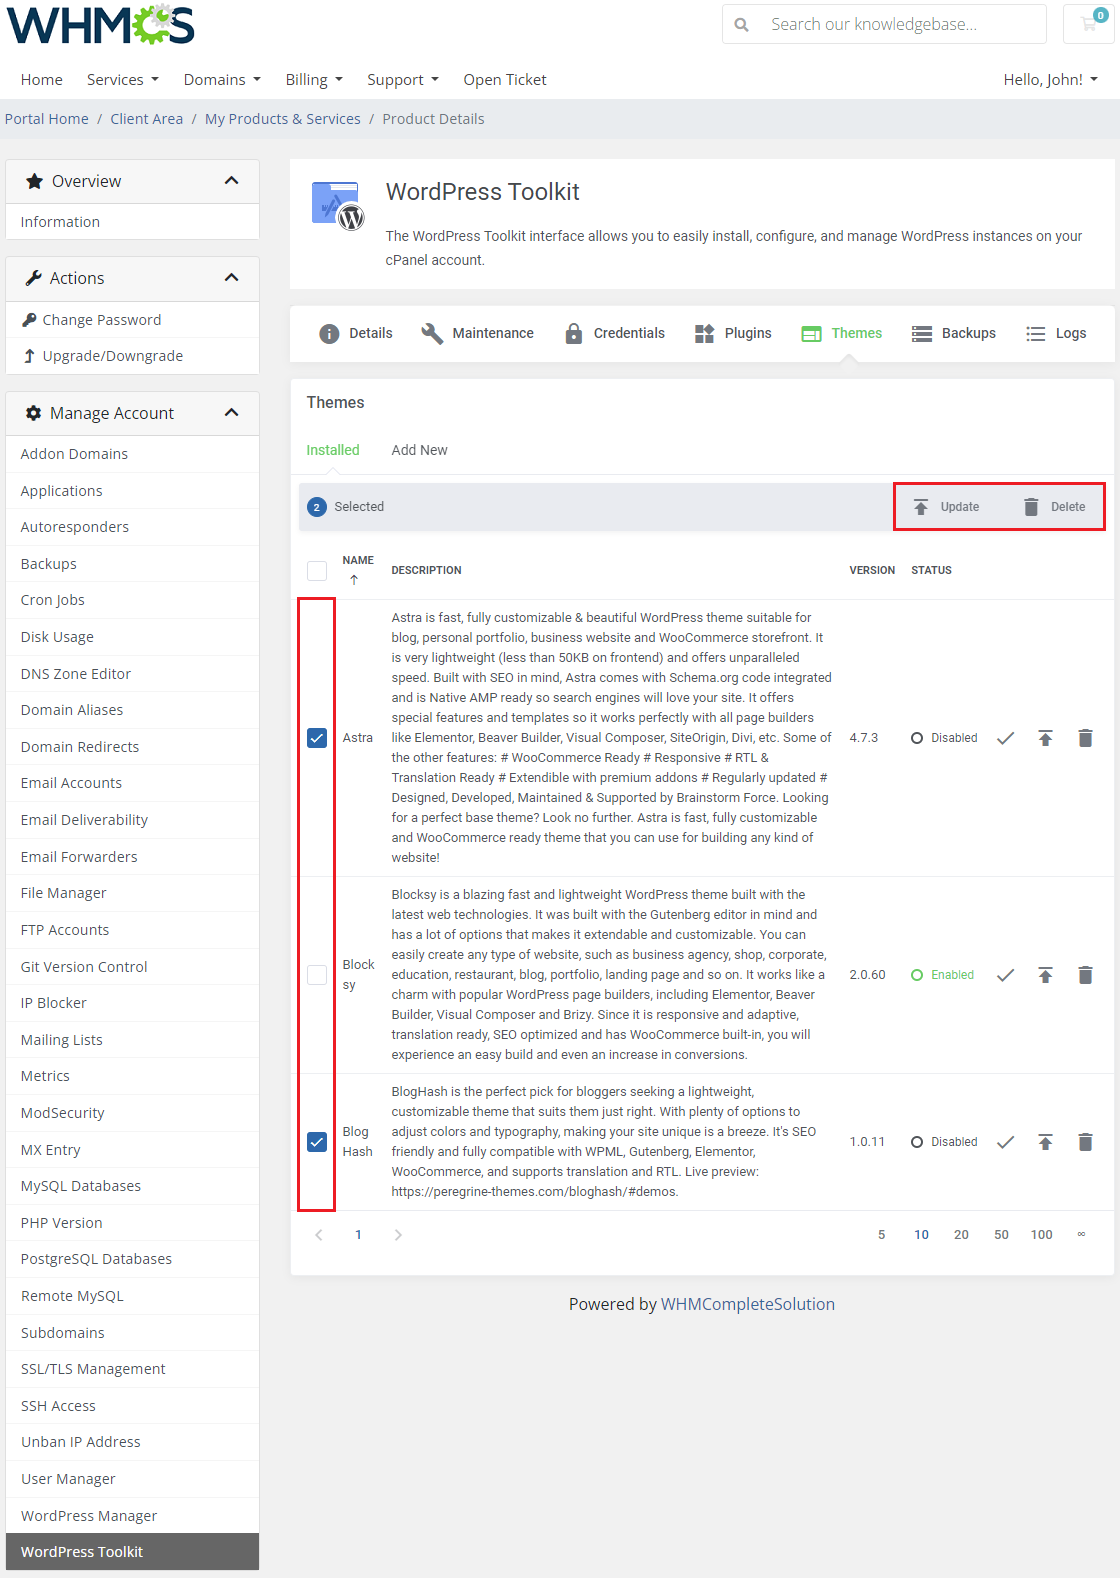Delete the BlogHash theme trash icon
The image size is (1120, 1578).
(1085, 1142)
